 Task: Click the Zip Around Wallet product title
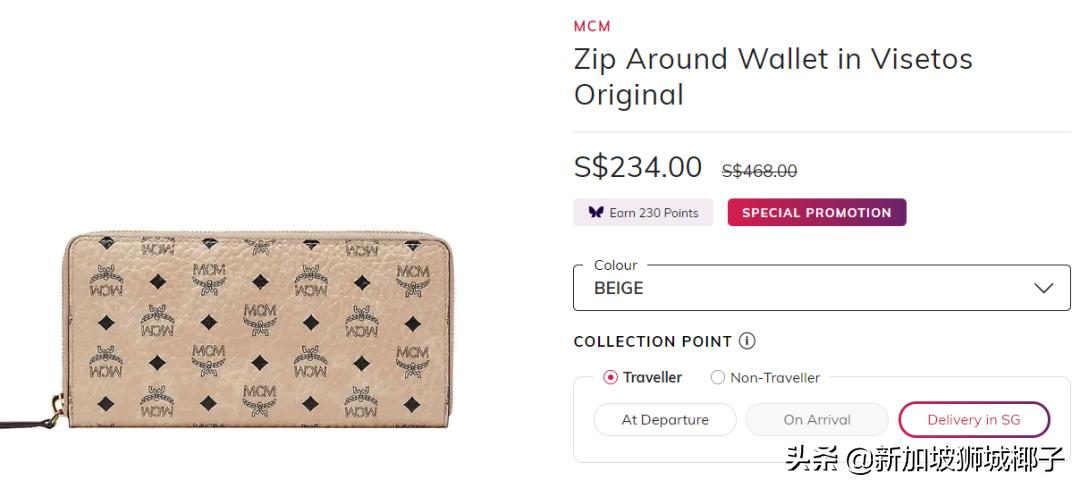(772, 77)
